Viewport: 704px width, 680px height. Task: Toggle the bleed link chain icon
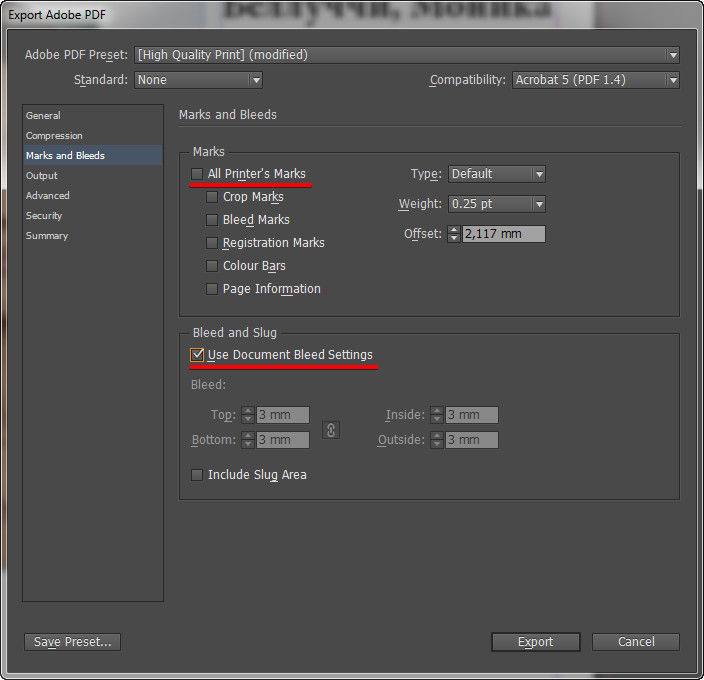coord(331,430)
